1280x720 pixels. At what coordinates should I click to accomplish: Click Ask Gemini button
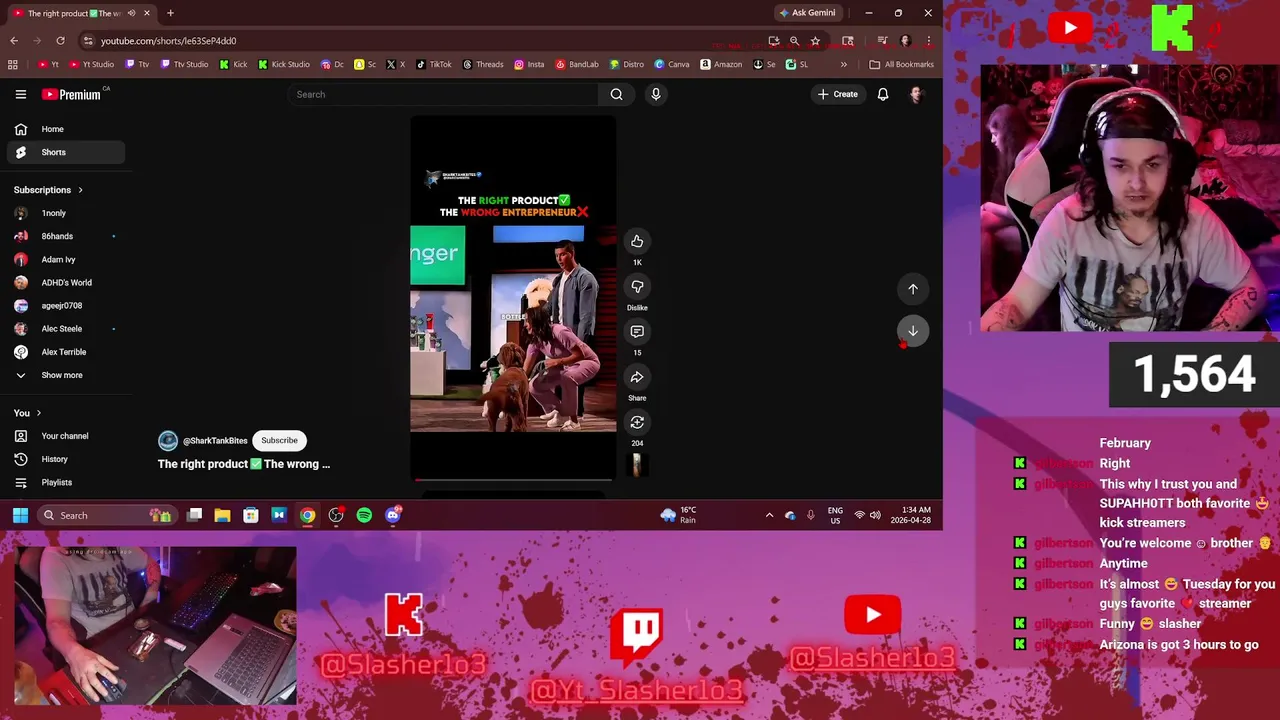pyautogui.click(x=807, y=13)
